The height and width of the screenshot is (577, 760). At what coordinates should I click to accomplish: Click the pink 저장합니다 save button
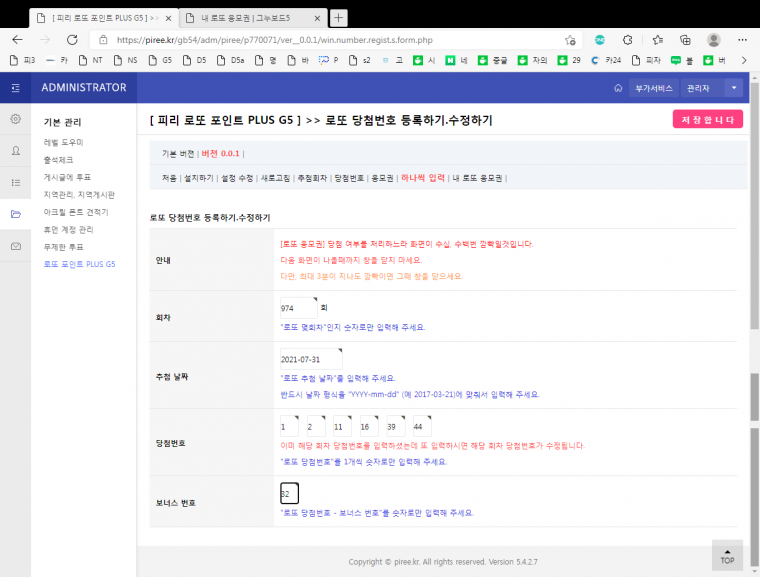point(707,120)
